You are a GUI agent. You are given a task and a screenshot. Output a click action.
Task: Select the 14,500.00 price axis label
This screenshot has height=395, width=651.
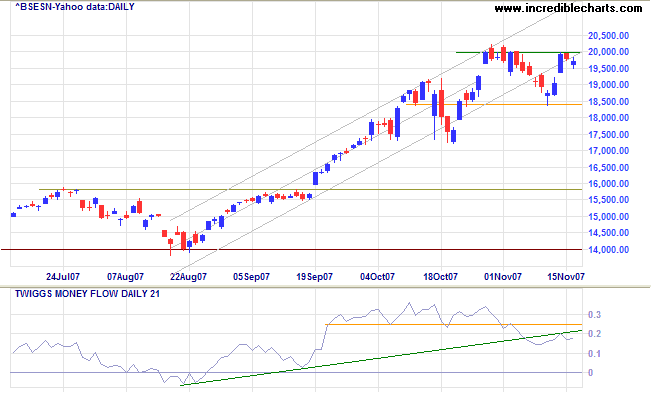coord(608,233)
